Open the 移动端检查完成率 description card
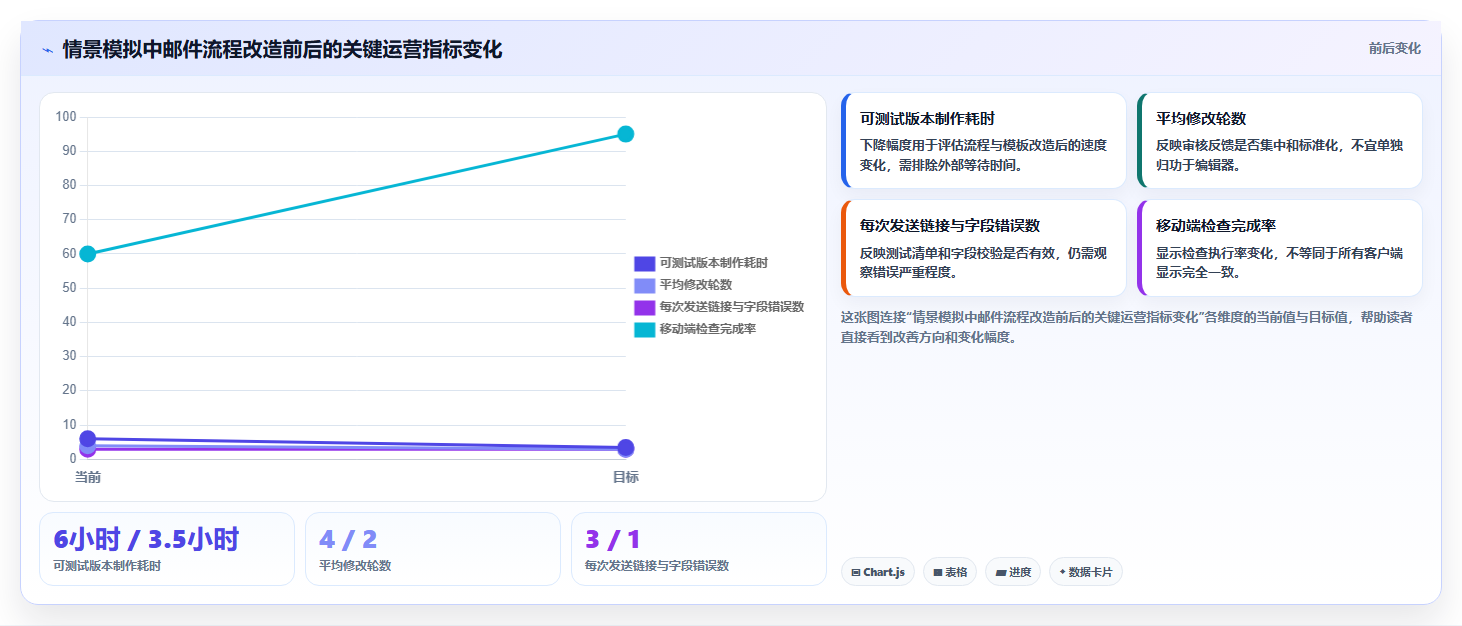 [x=1280, y=248]
